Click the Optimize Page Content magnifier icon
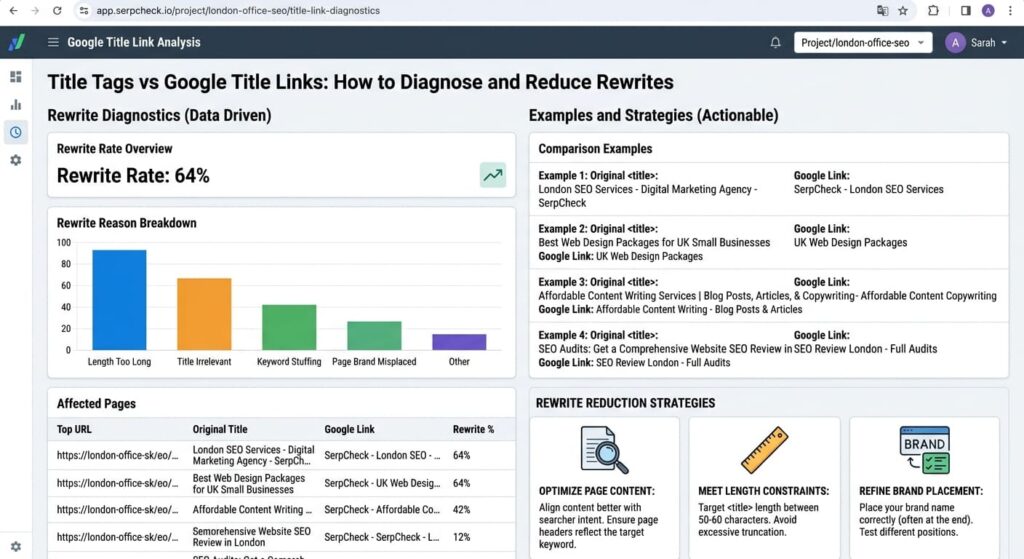The image size is (1024, 559). [605, 450]
